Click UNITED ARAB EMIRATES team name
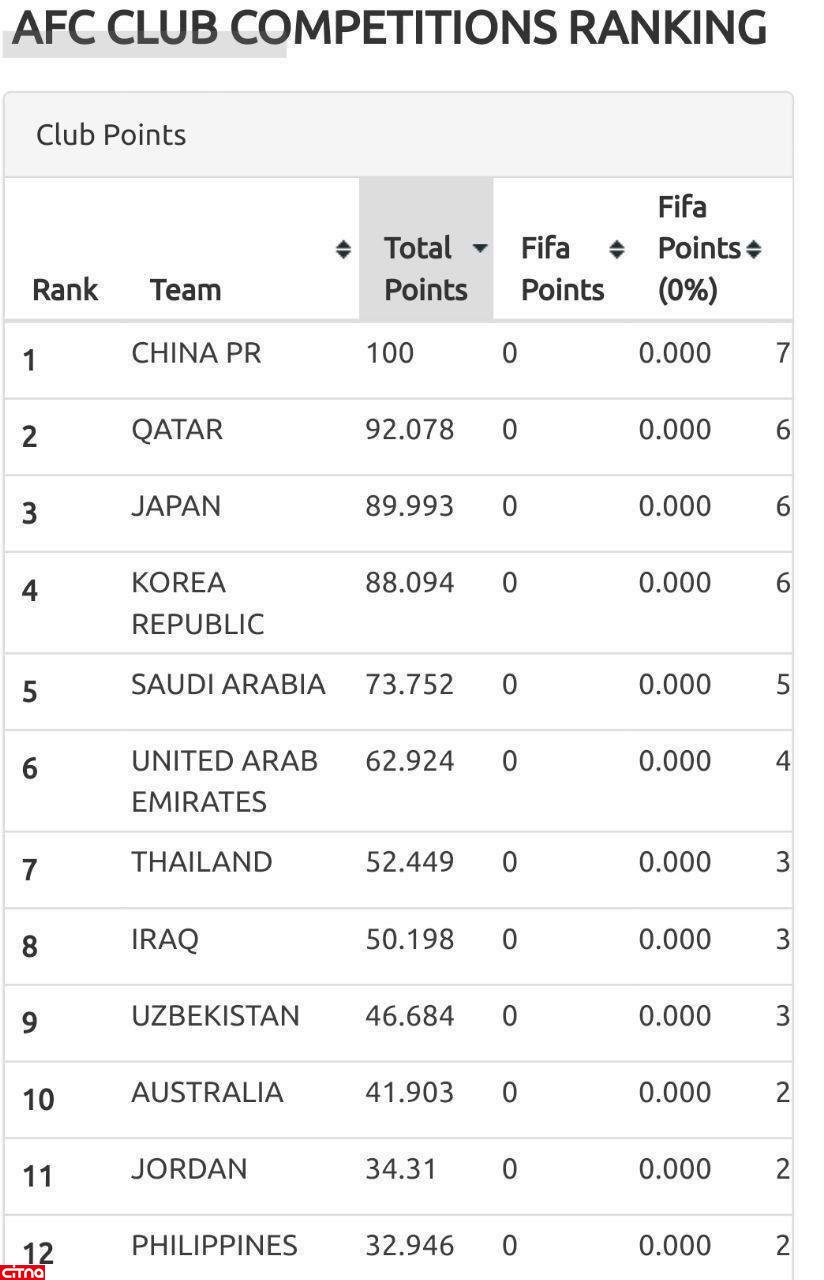Viewport: 824px width, 1280px height. (224, 781)
